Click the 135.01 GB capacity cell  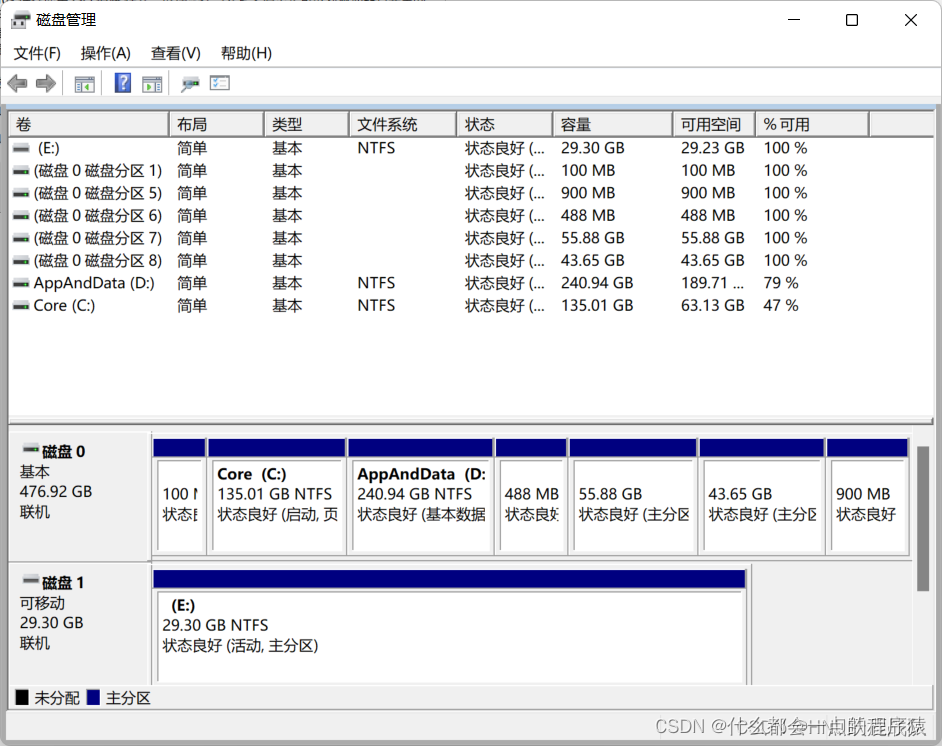(x=597, y=306)
